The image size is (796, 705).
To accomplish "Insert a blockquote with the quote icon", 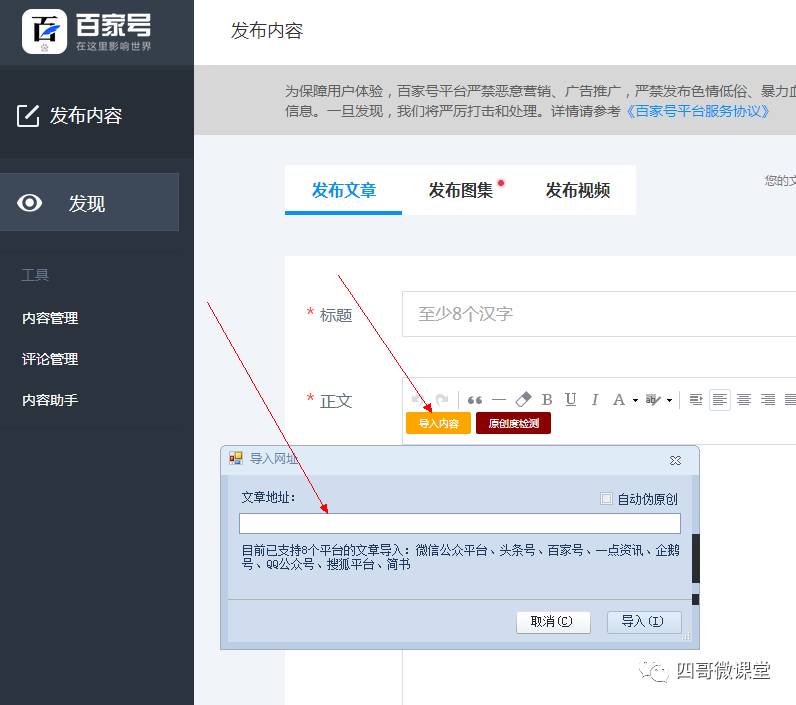I will [x=475, y=400].
